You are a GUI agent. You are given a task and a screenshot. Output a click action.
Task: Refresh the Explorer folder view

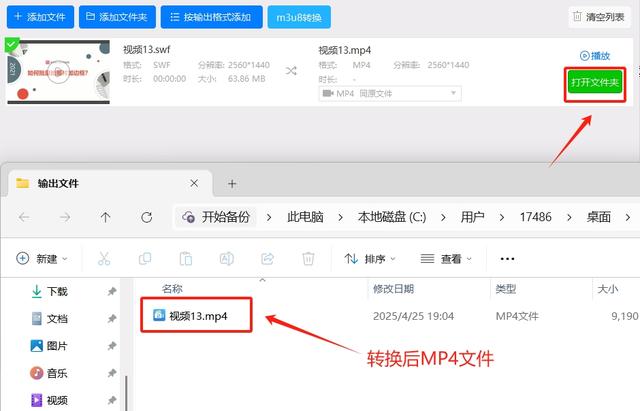click(147, 217)
